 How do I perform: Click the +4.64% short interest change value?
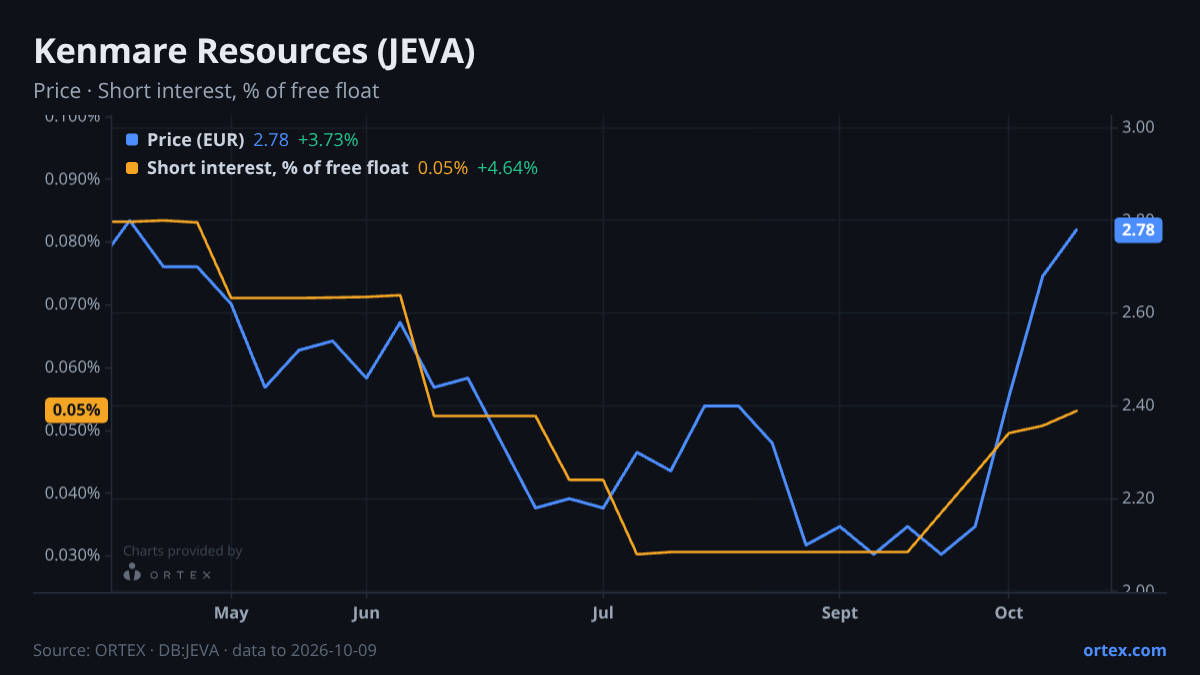[x=507, y=168]
